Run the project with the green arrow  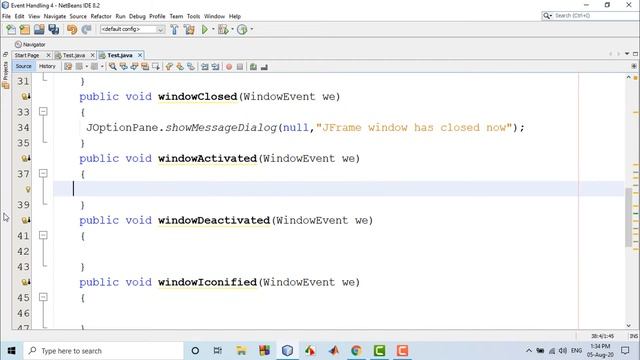(204, 29)
